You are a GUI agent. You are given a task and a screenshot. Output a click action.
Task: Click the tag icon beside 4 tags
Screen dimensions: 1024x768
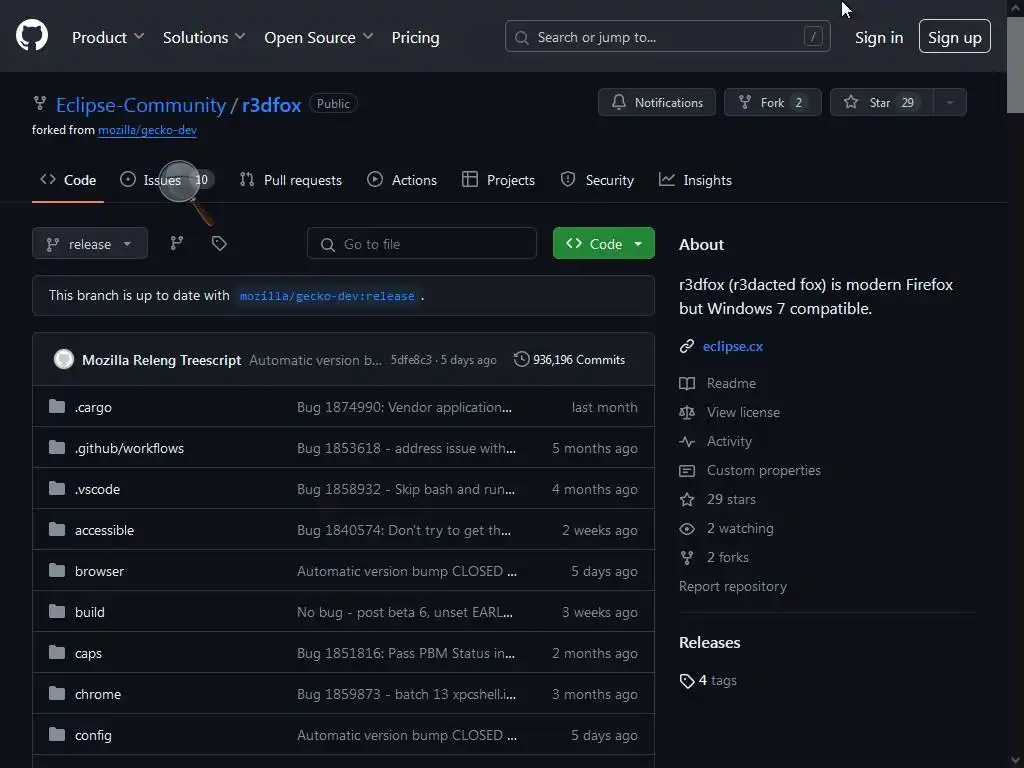coord(686,680)
